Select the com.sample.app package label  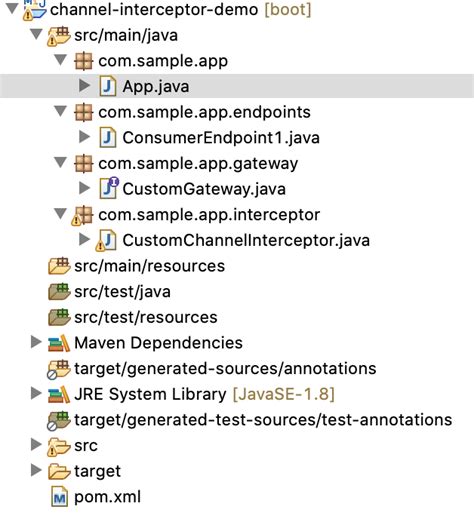pyautogui.click(x=163, y=61)
